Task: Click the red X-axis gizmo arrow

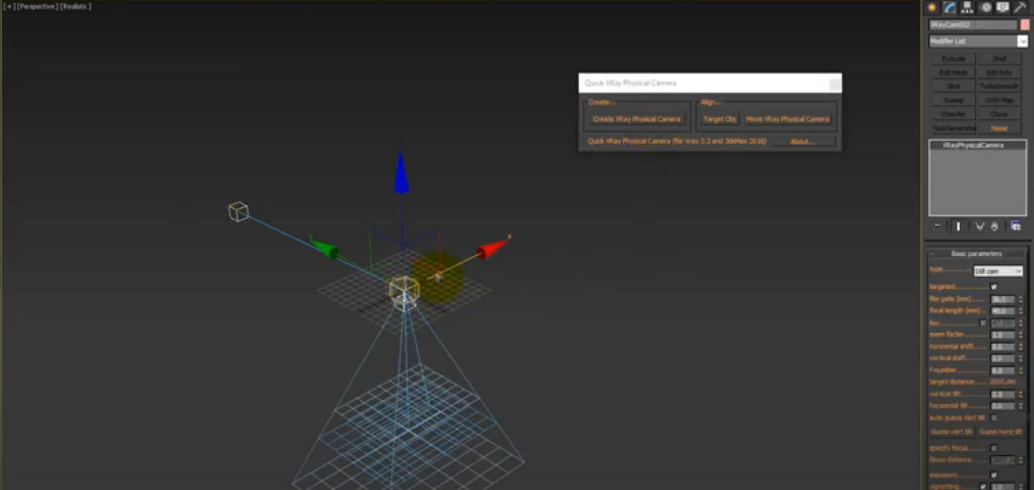Action: point(492,249)
